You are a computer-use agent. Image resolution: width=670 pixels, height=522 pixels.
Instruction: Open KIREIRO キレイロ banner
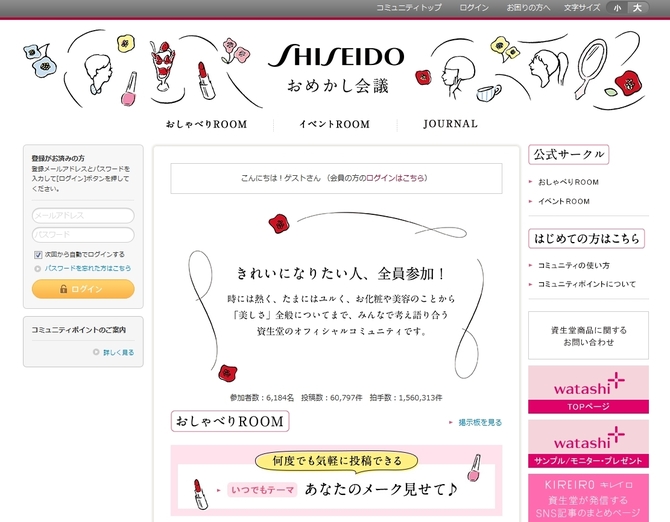coord(588,498)
